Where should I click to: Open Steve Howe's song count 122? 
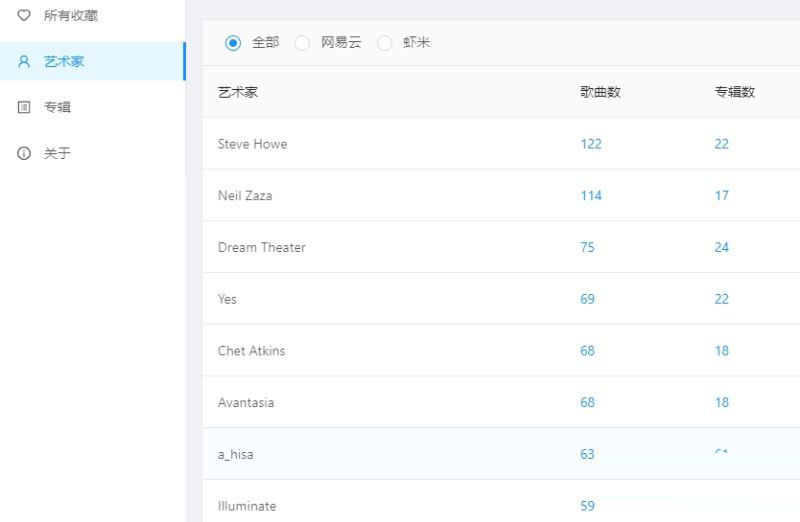(x=590, y=144)
